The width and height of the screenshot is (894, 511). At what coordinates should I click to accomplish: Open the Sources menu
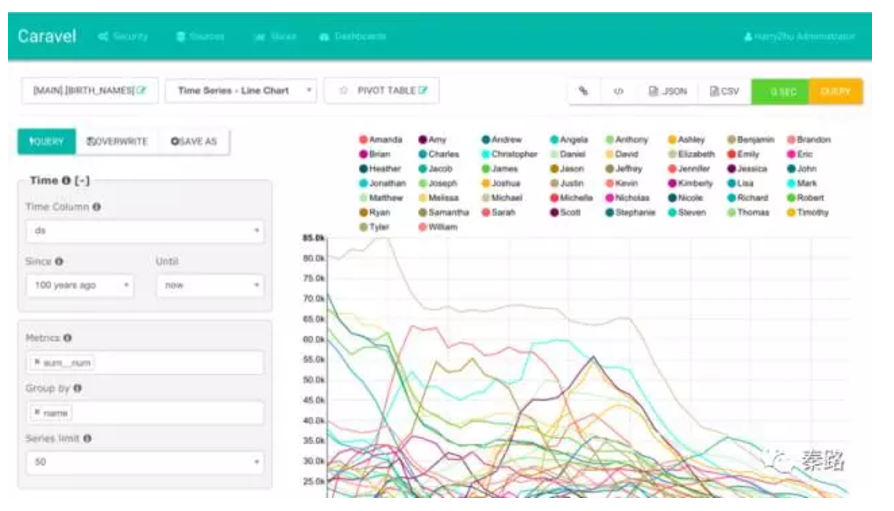200,36
